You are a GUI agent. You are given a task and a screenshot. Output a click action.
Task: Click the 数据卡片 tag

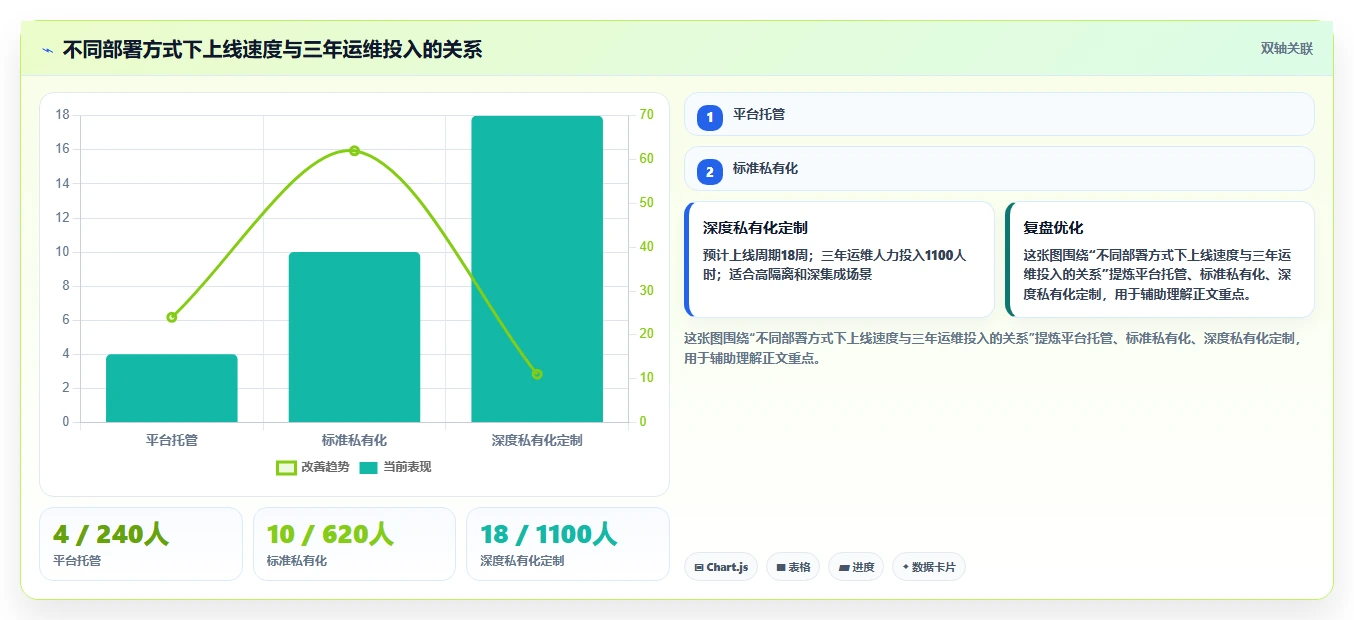(929, 567)
